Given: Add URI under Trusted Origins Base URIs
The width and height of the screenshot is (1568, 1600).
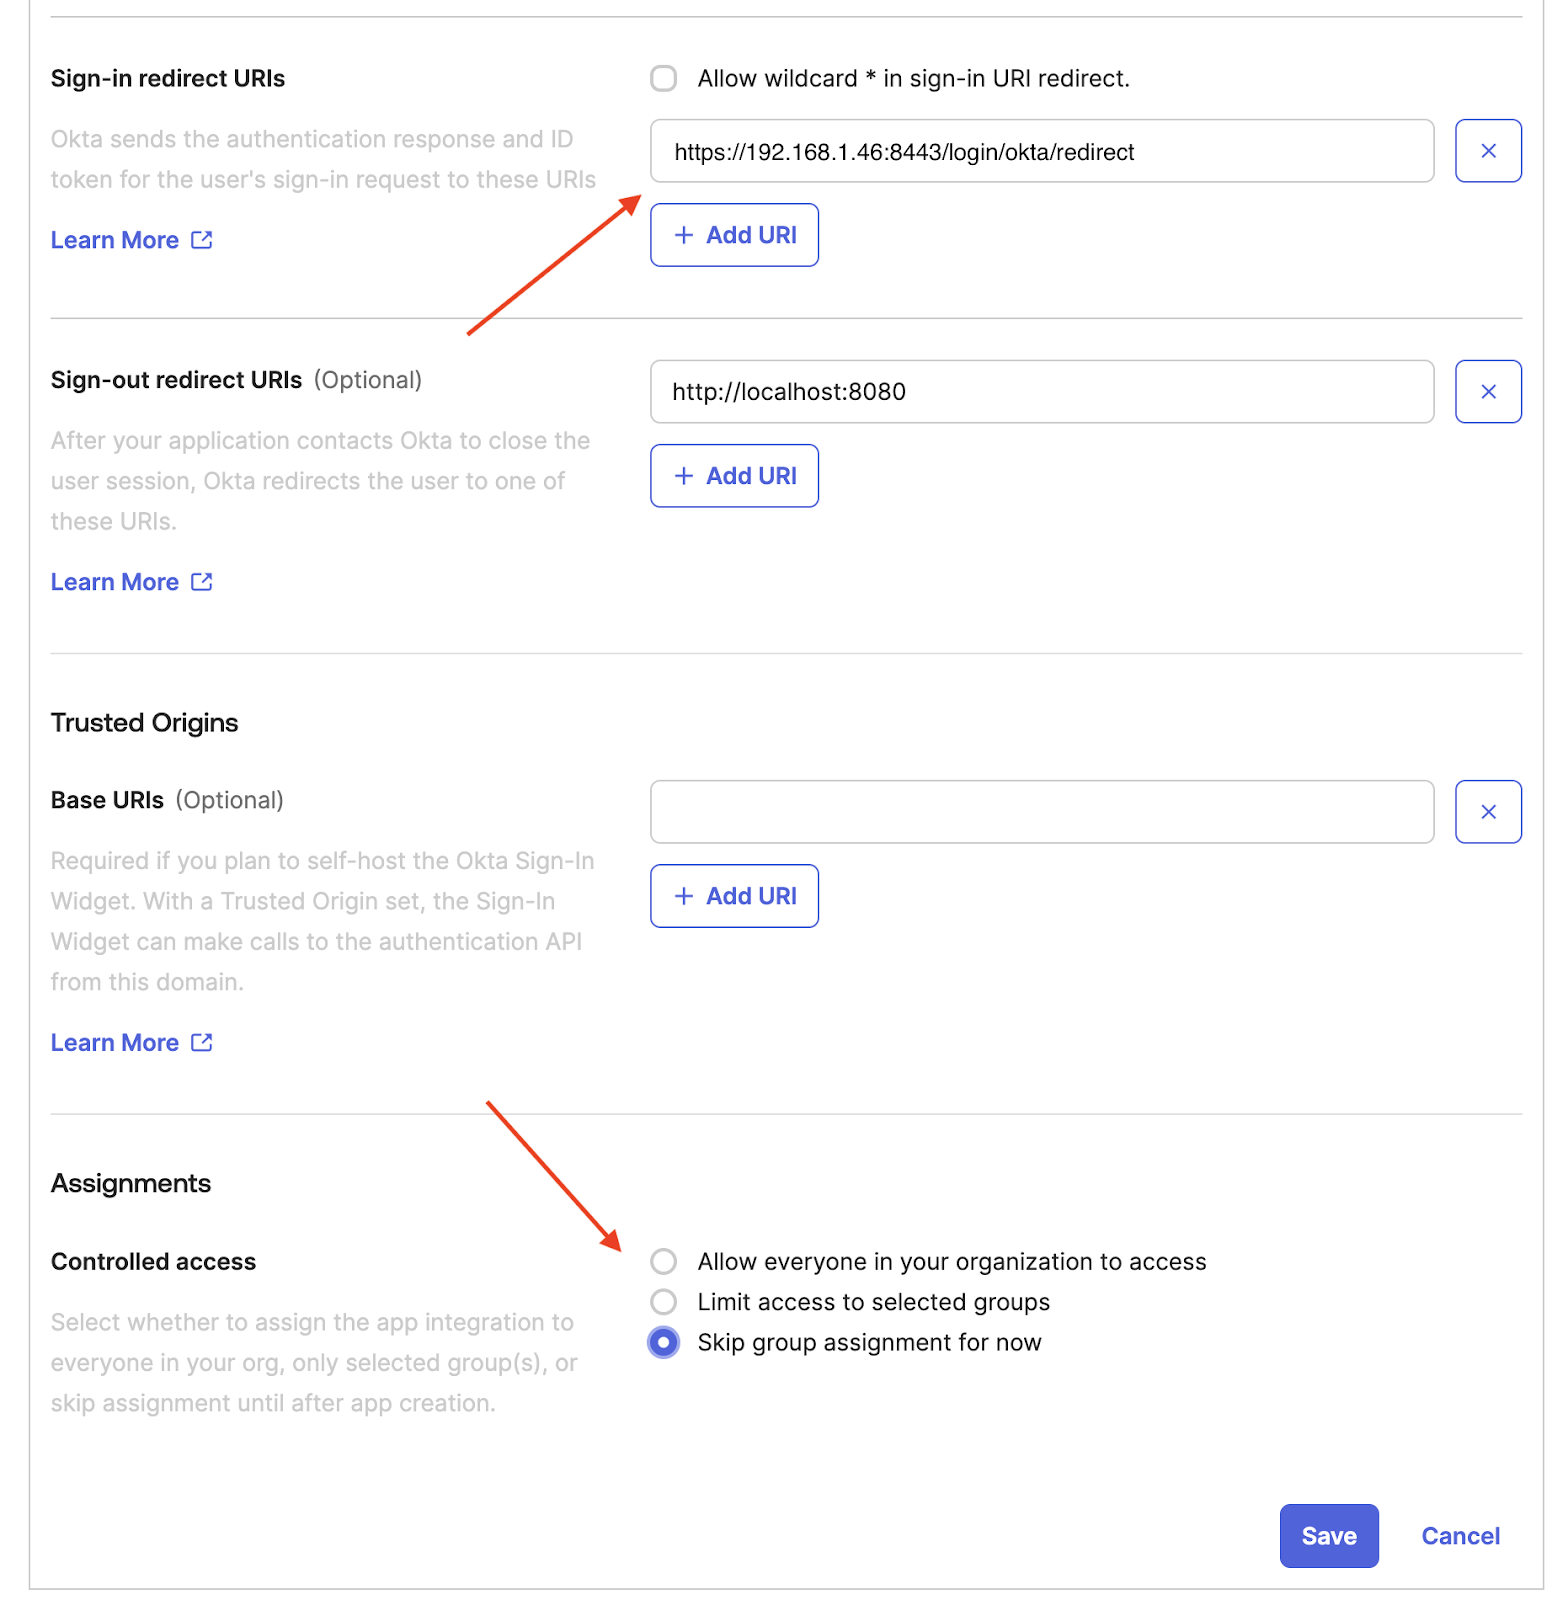Looking at the screenshot, I should tap(734, 896).
